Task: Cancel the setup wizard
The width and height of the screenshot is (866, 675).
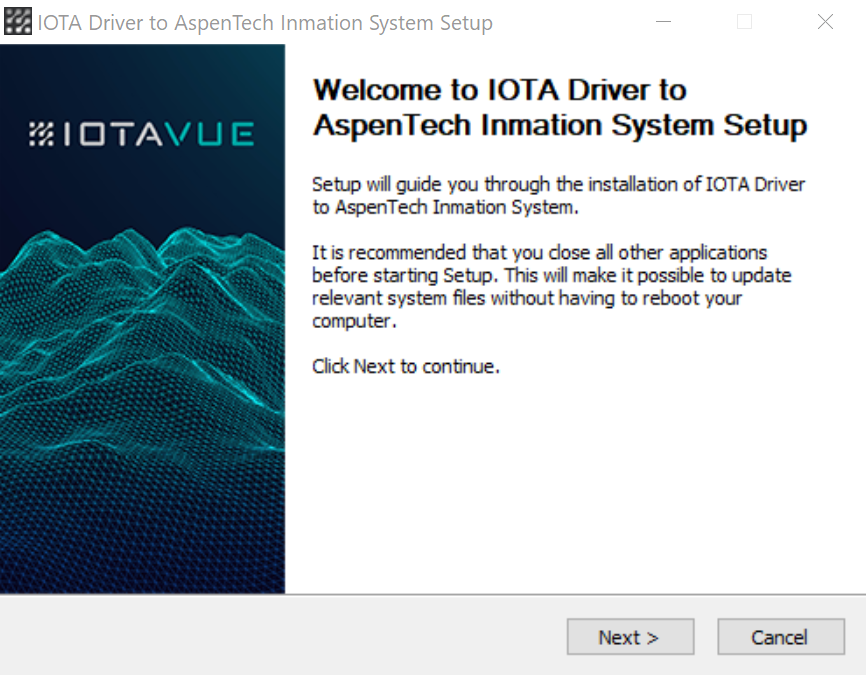Action: click(x=781, y=637)
